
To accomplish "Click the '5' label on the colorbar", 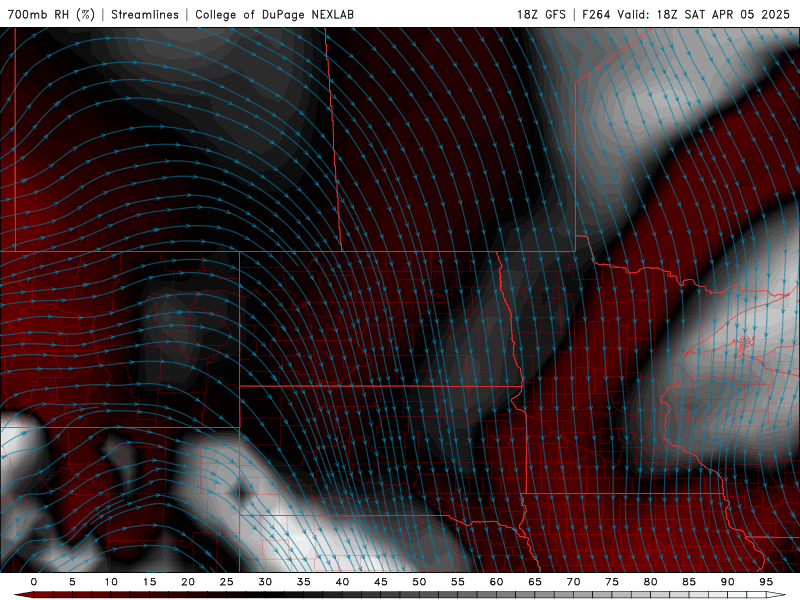I will [72, 582].
